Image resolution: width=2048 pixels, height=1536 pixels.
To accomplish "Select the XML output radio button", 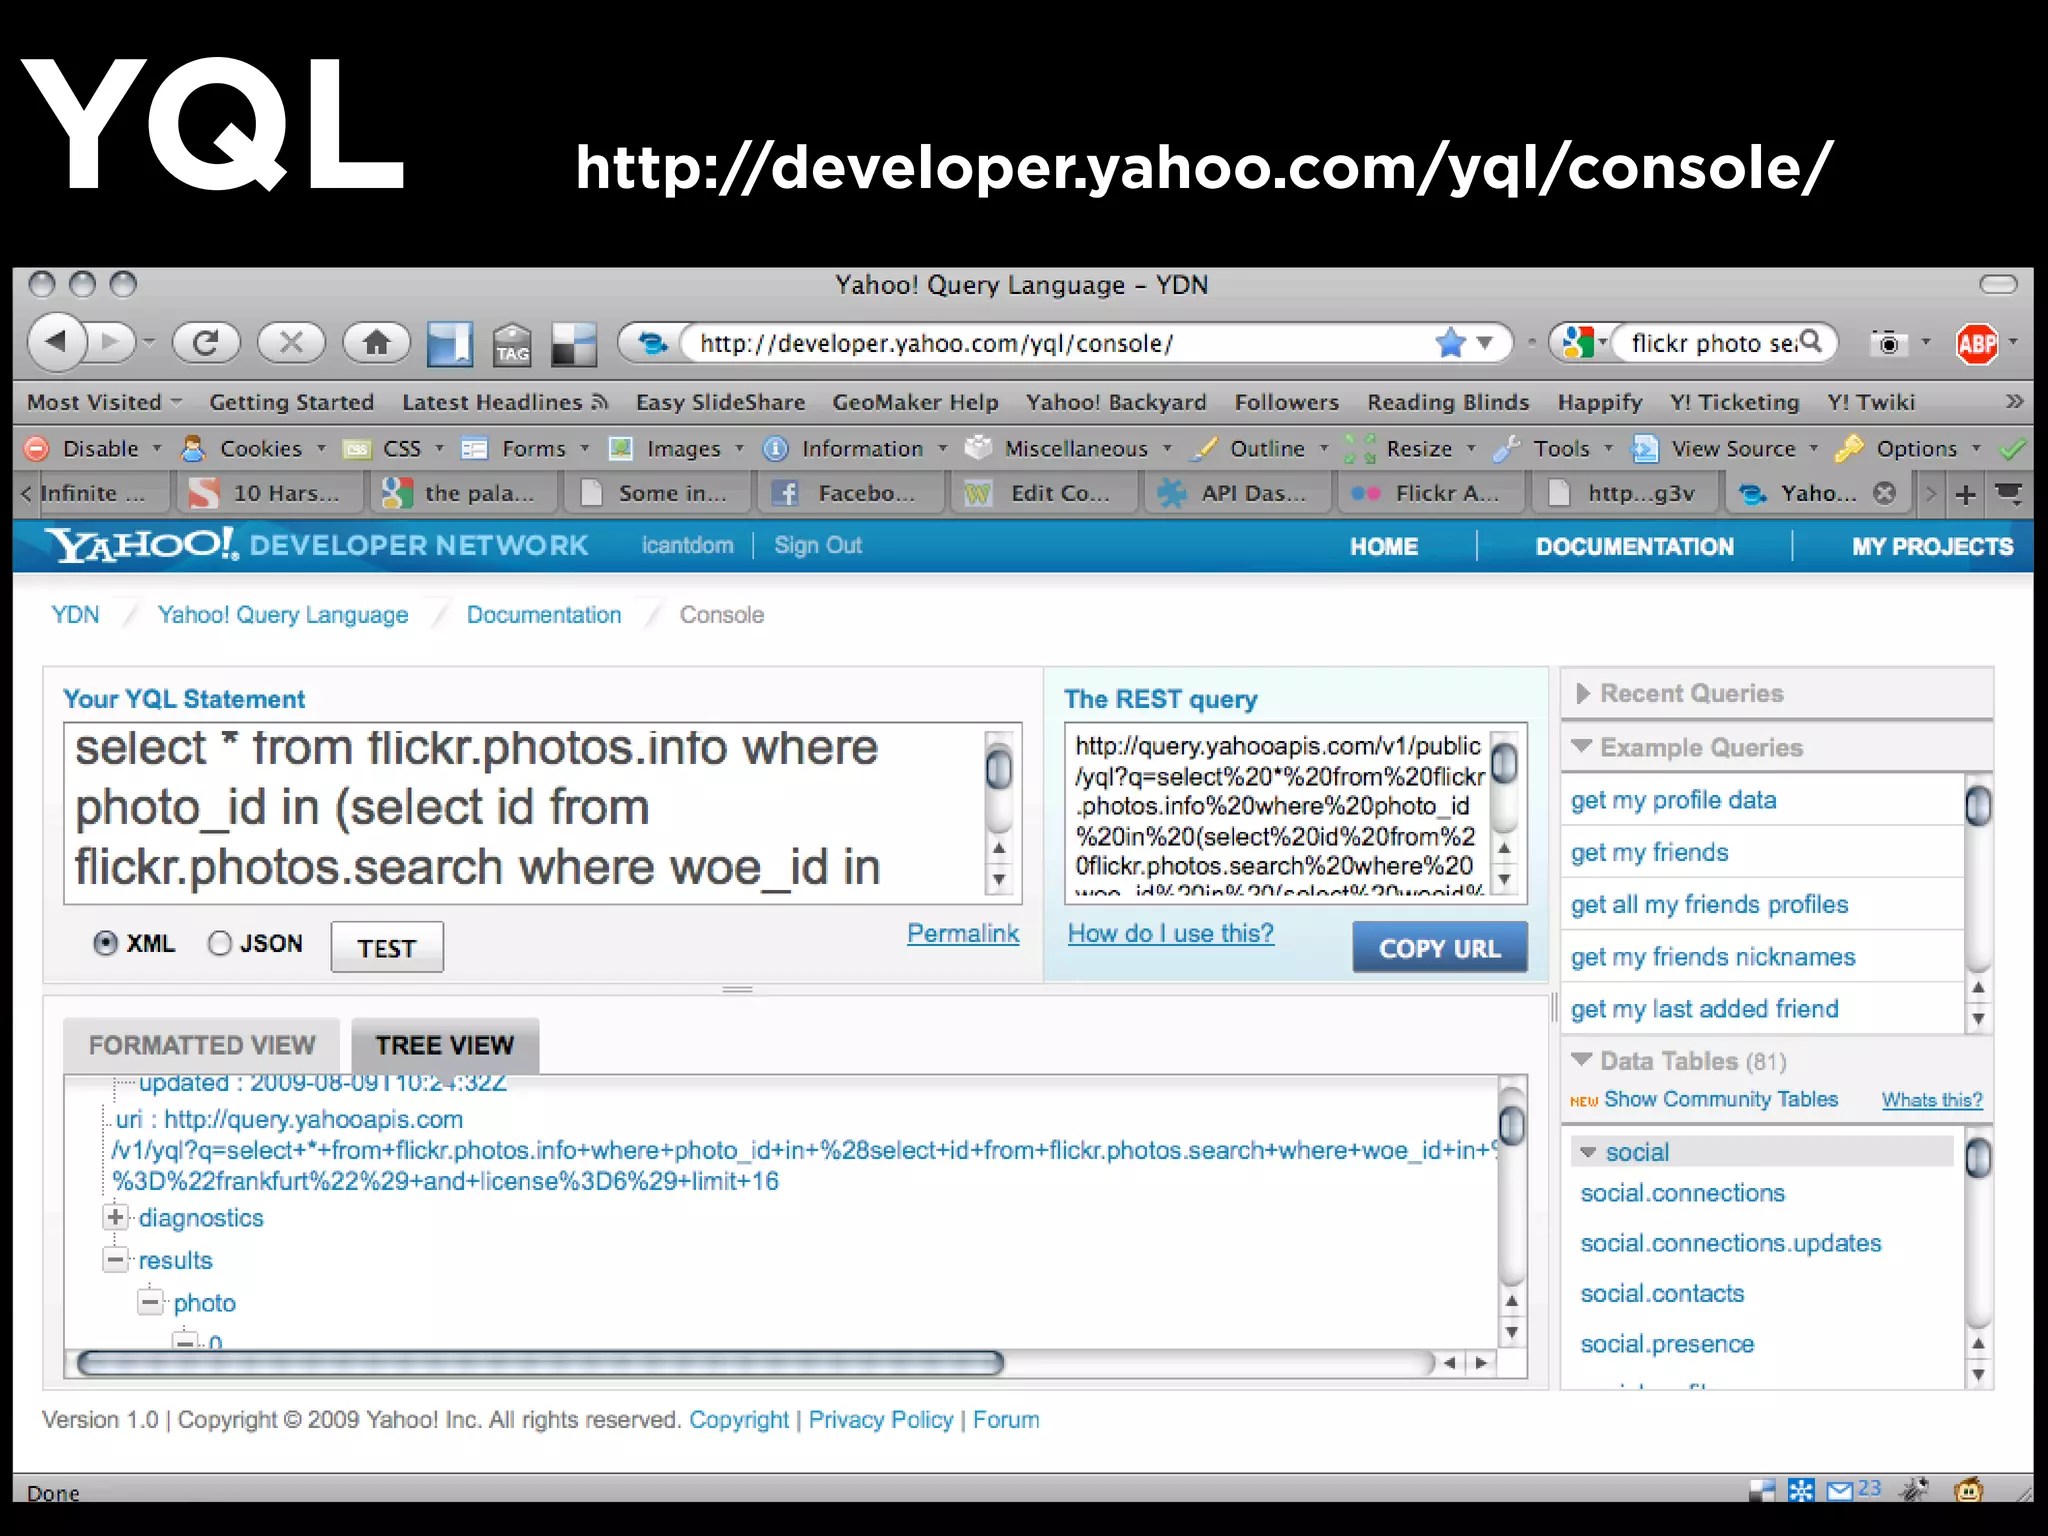I will click(105, 943).
